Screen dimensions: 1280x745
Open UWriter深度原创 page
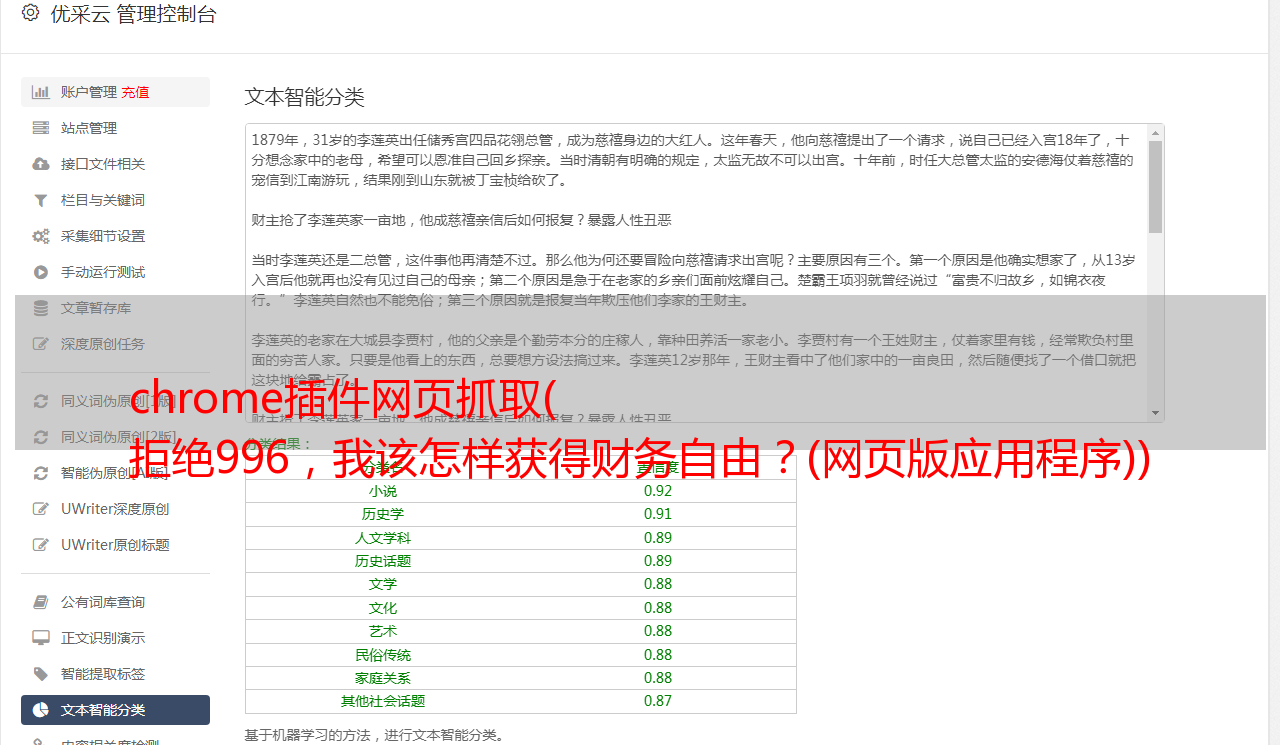click(x=115, y=509)
